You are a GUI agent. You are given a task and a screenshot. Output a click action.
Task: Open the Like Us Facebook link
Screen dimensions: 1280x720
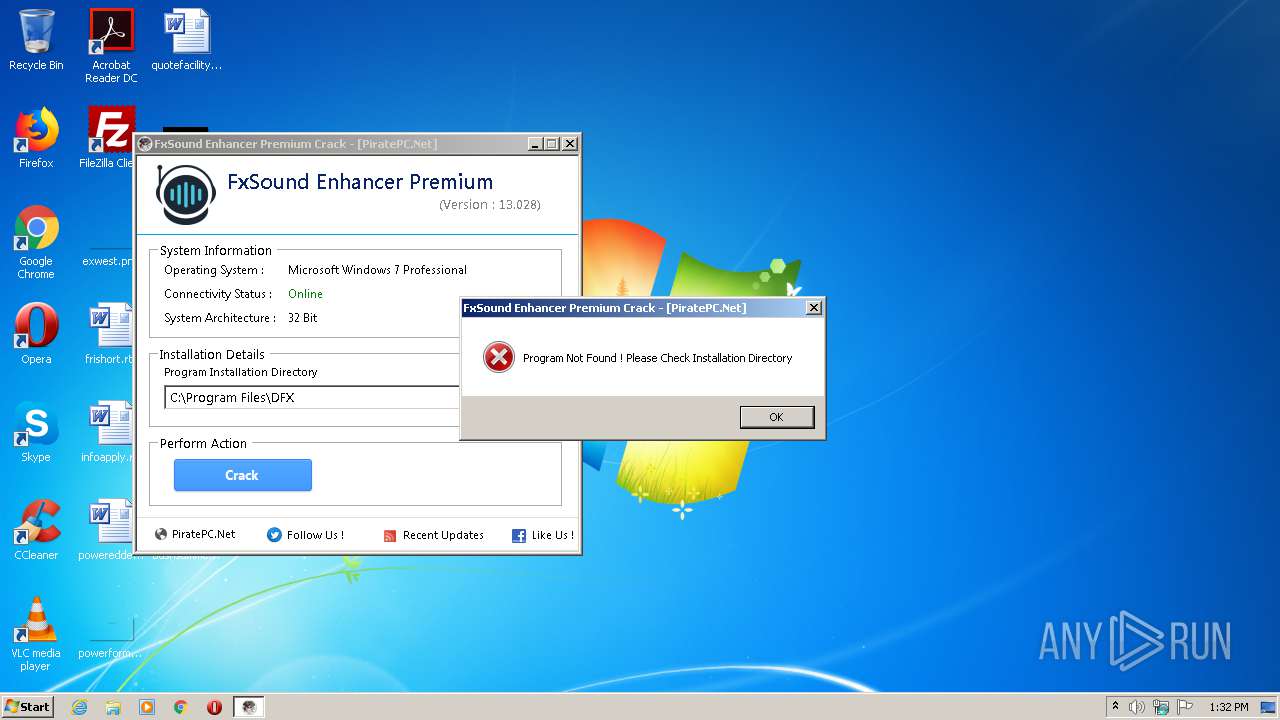tap(542, 535)
